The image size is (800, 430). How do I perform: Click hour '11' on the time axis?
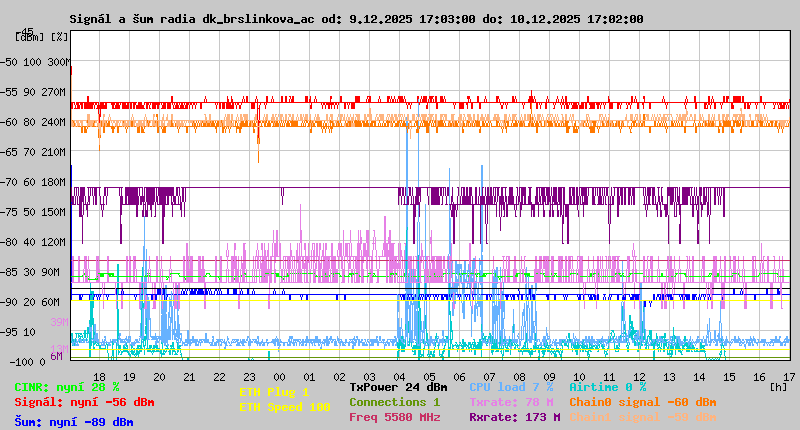point(609,377)
